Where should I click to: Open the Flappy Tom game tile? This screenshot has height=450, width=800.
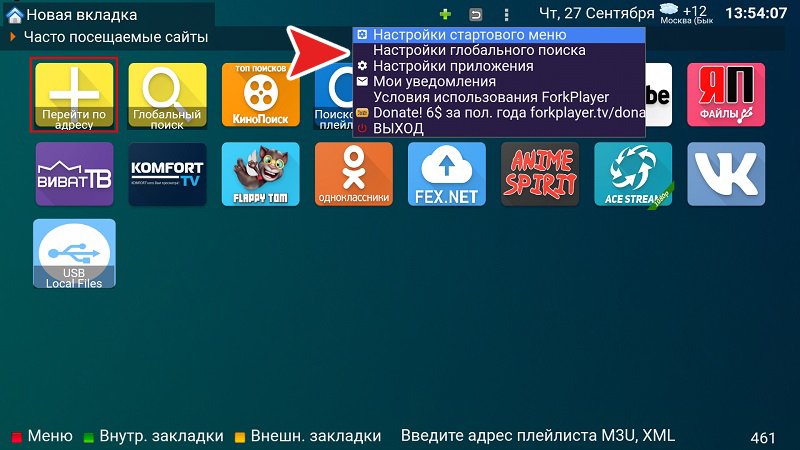[260, 174]
